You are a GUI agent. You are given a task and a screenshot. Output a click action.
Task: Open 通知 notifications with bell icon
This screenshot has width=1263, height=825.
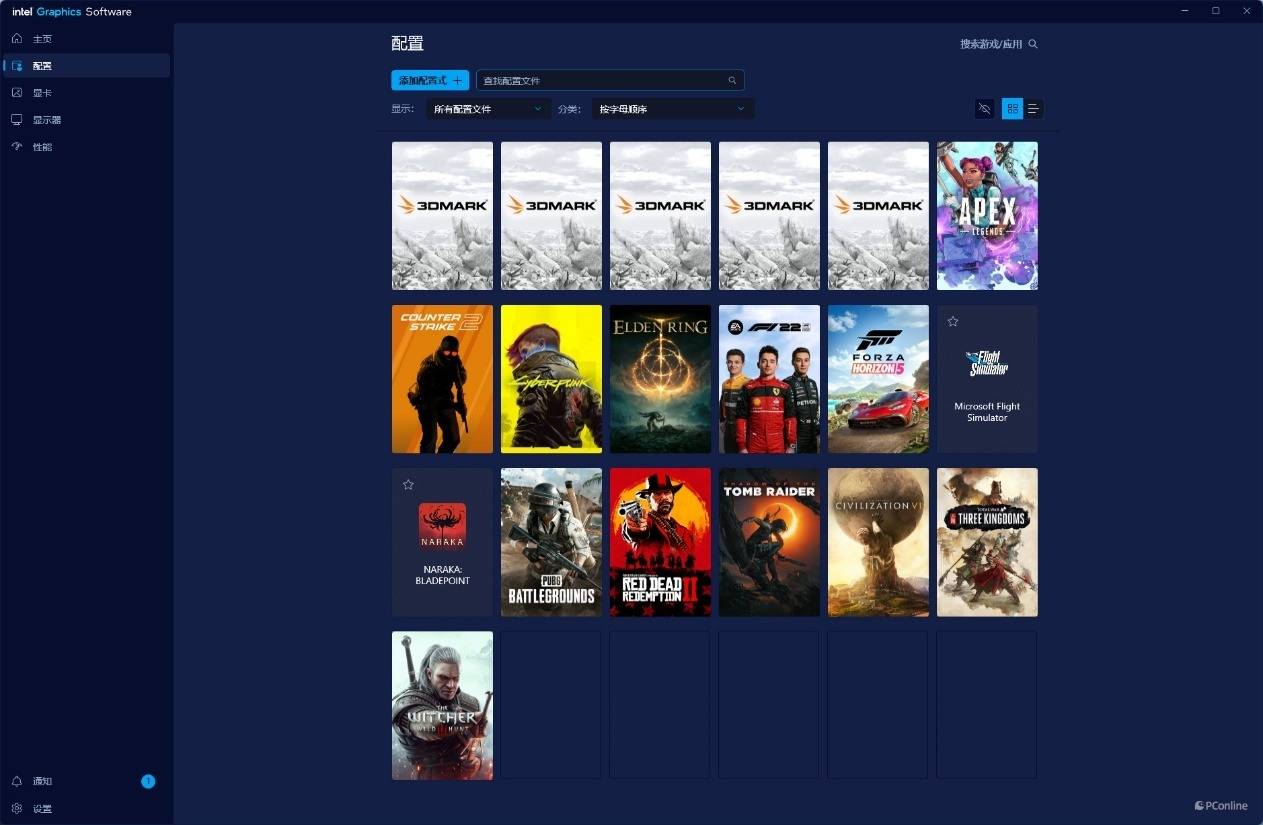click(85, 781)
